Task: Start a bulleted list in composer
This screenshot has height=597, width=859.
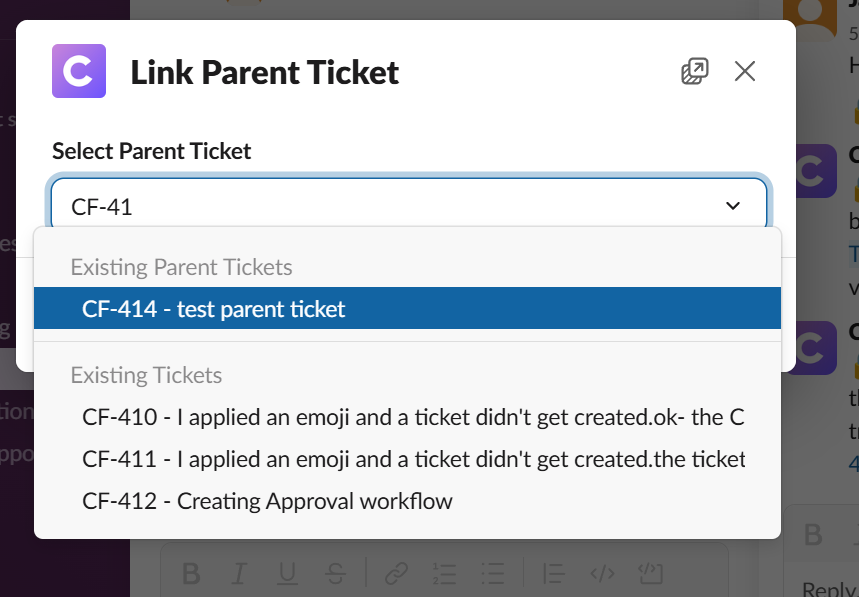Action: tap(493, 573)
